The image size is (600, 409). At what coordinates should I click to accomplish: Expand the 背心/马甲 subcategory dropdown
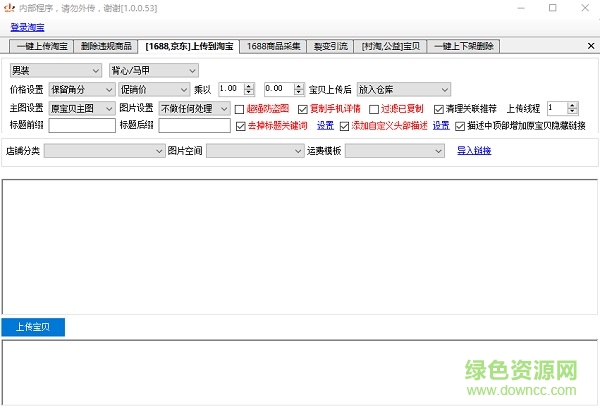tap(154, 70)
